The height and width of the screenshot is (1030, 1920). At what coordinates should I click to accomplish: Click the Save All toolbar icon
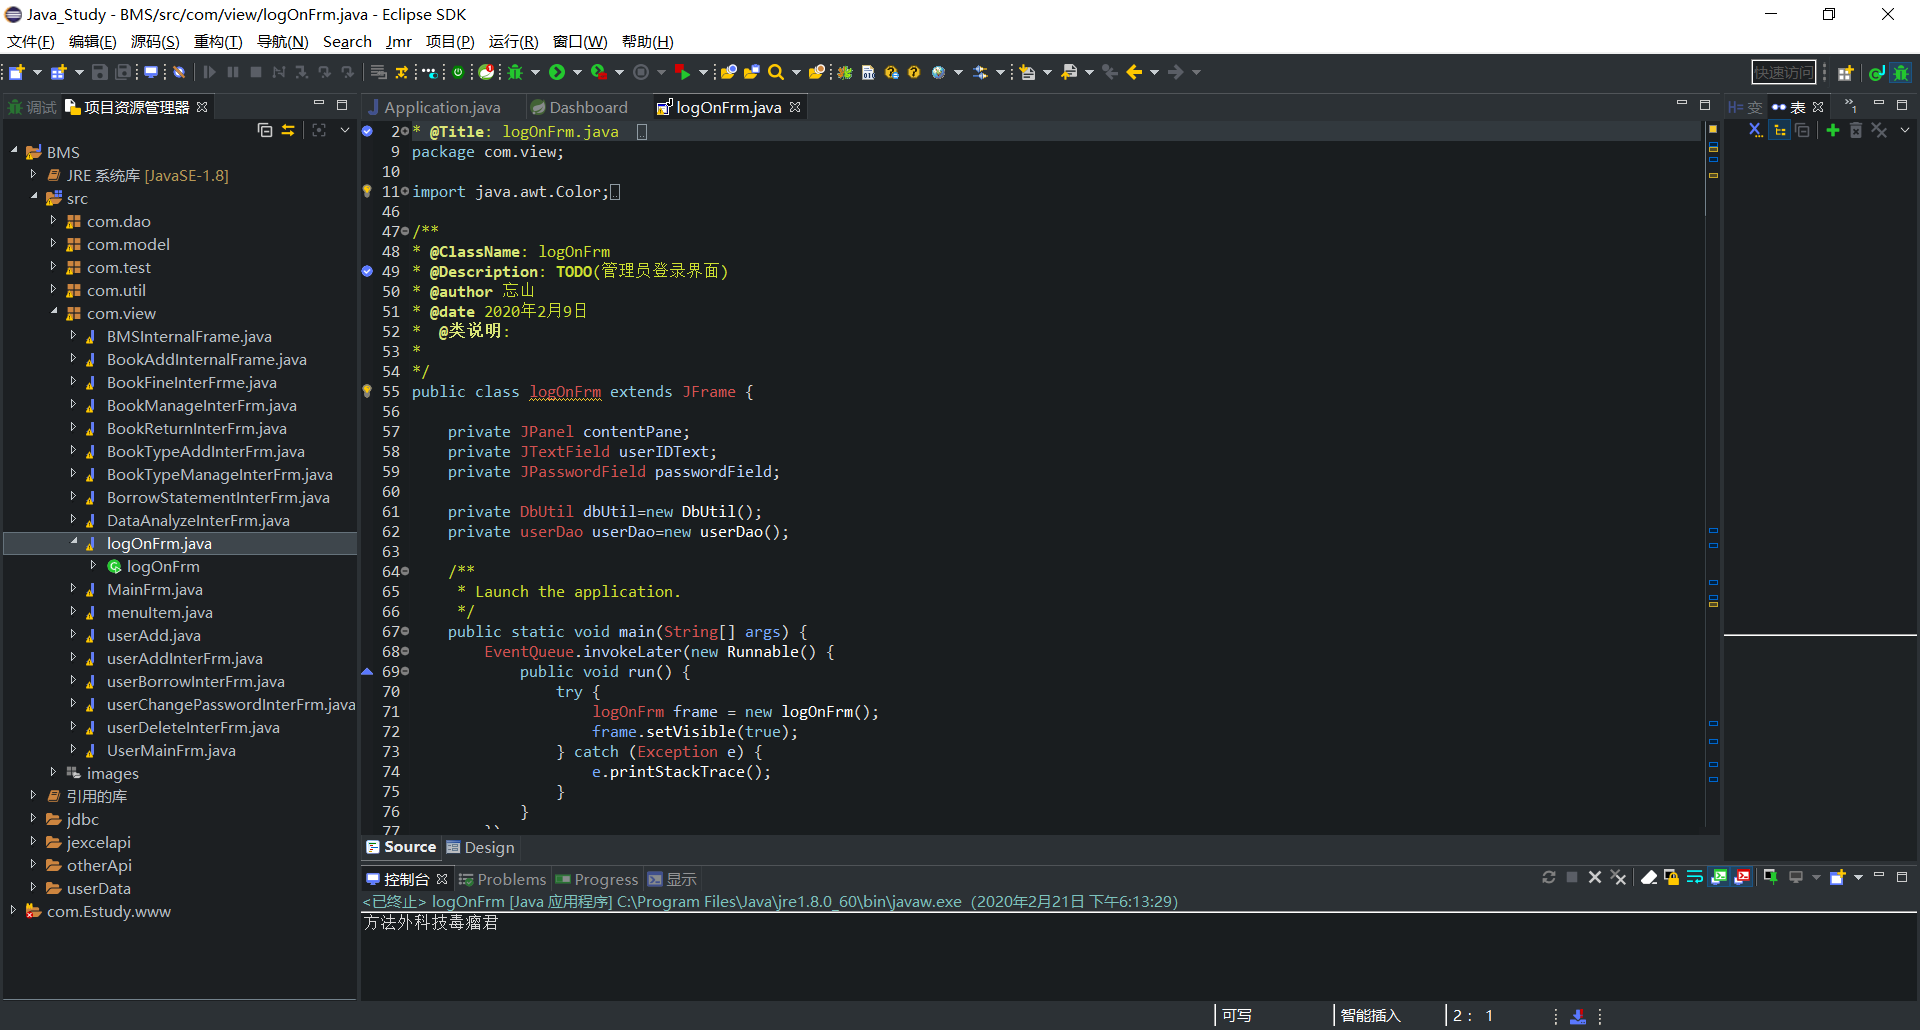(x=123, y=72)
